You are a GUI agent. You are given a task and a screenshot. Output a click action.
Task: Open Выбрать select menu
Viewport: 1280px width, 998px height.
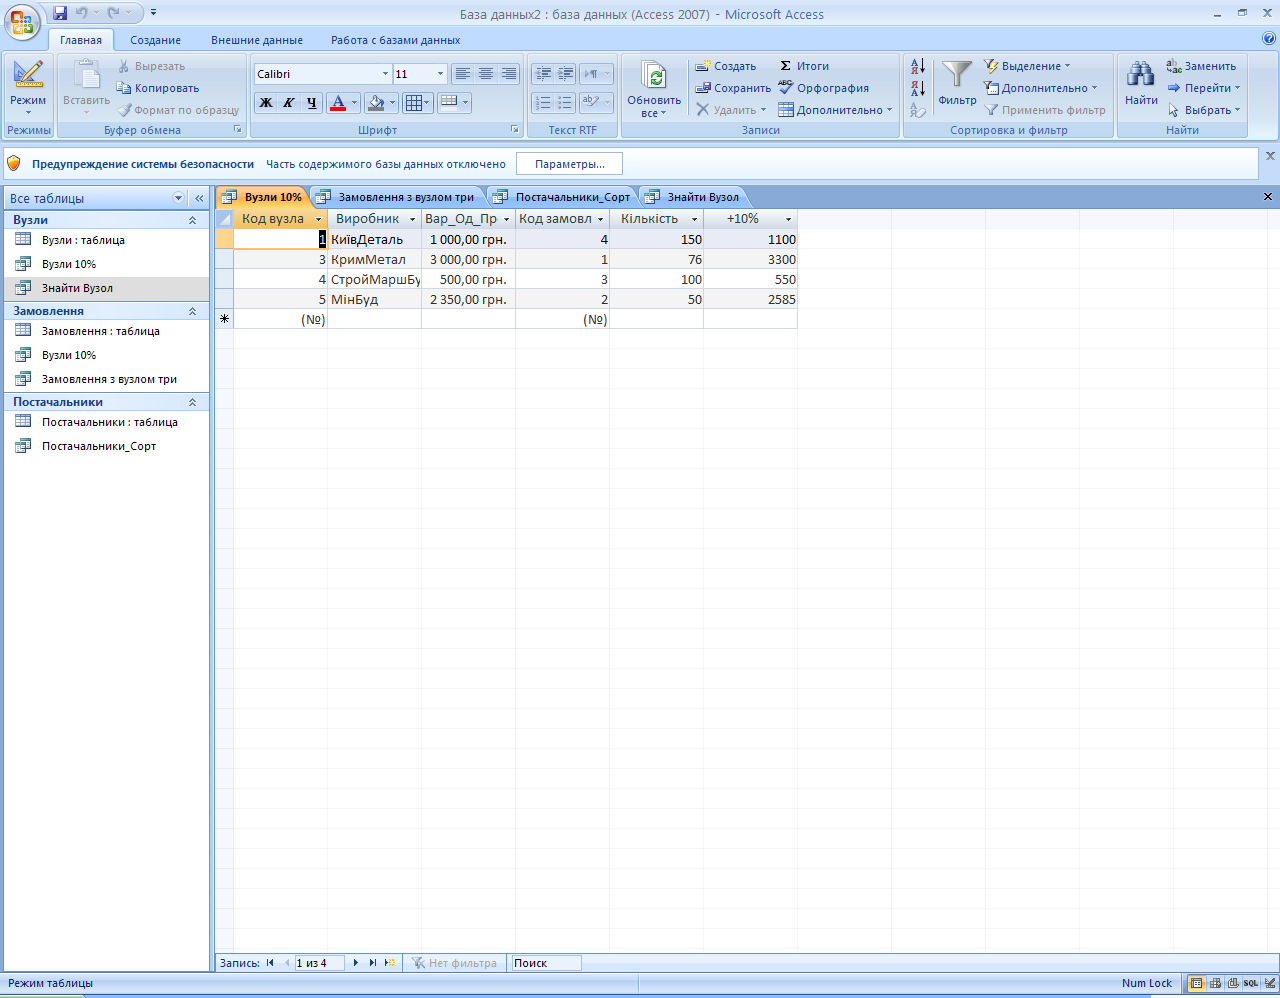coord(1204,110)
